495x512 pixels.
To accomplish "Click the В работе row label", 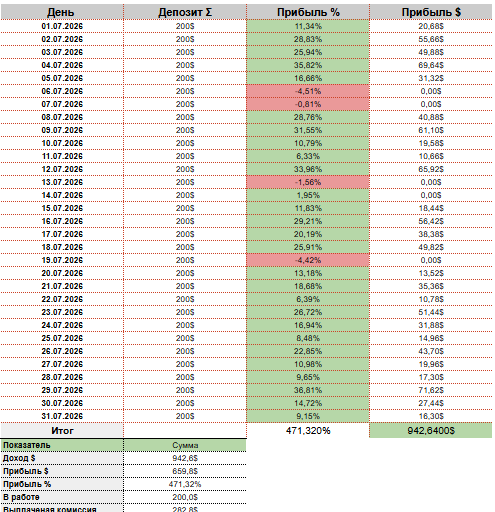I will point(62,497).
